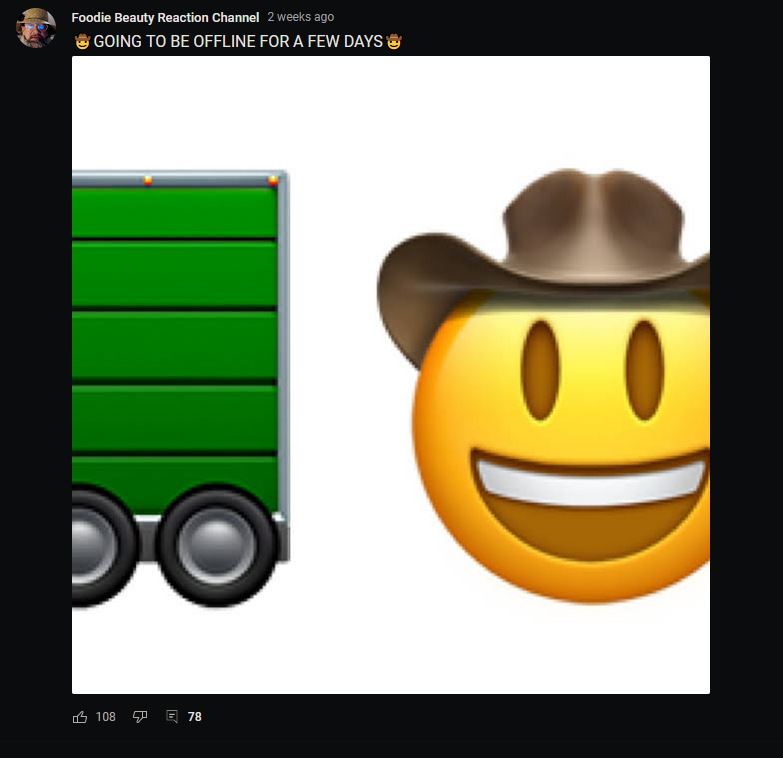Select the 'GOING TO BE OFFLINE' post text
The width and height of the screenshot is (783, 758).
coord(238,41)
